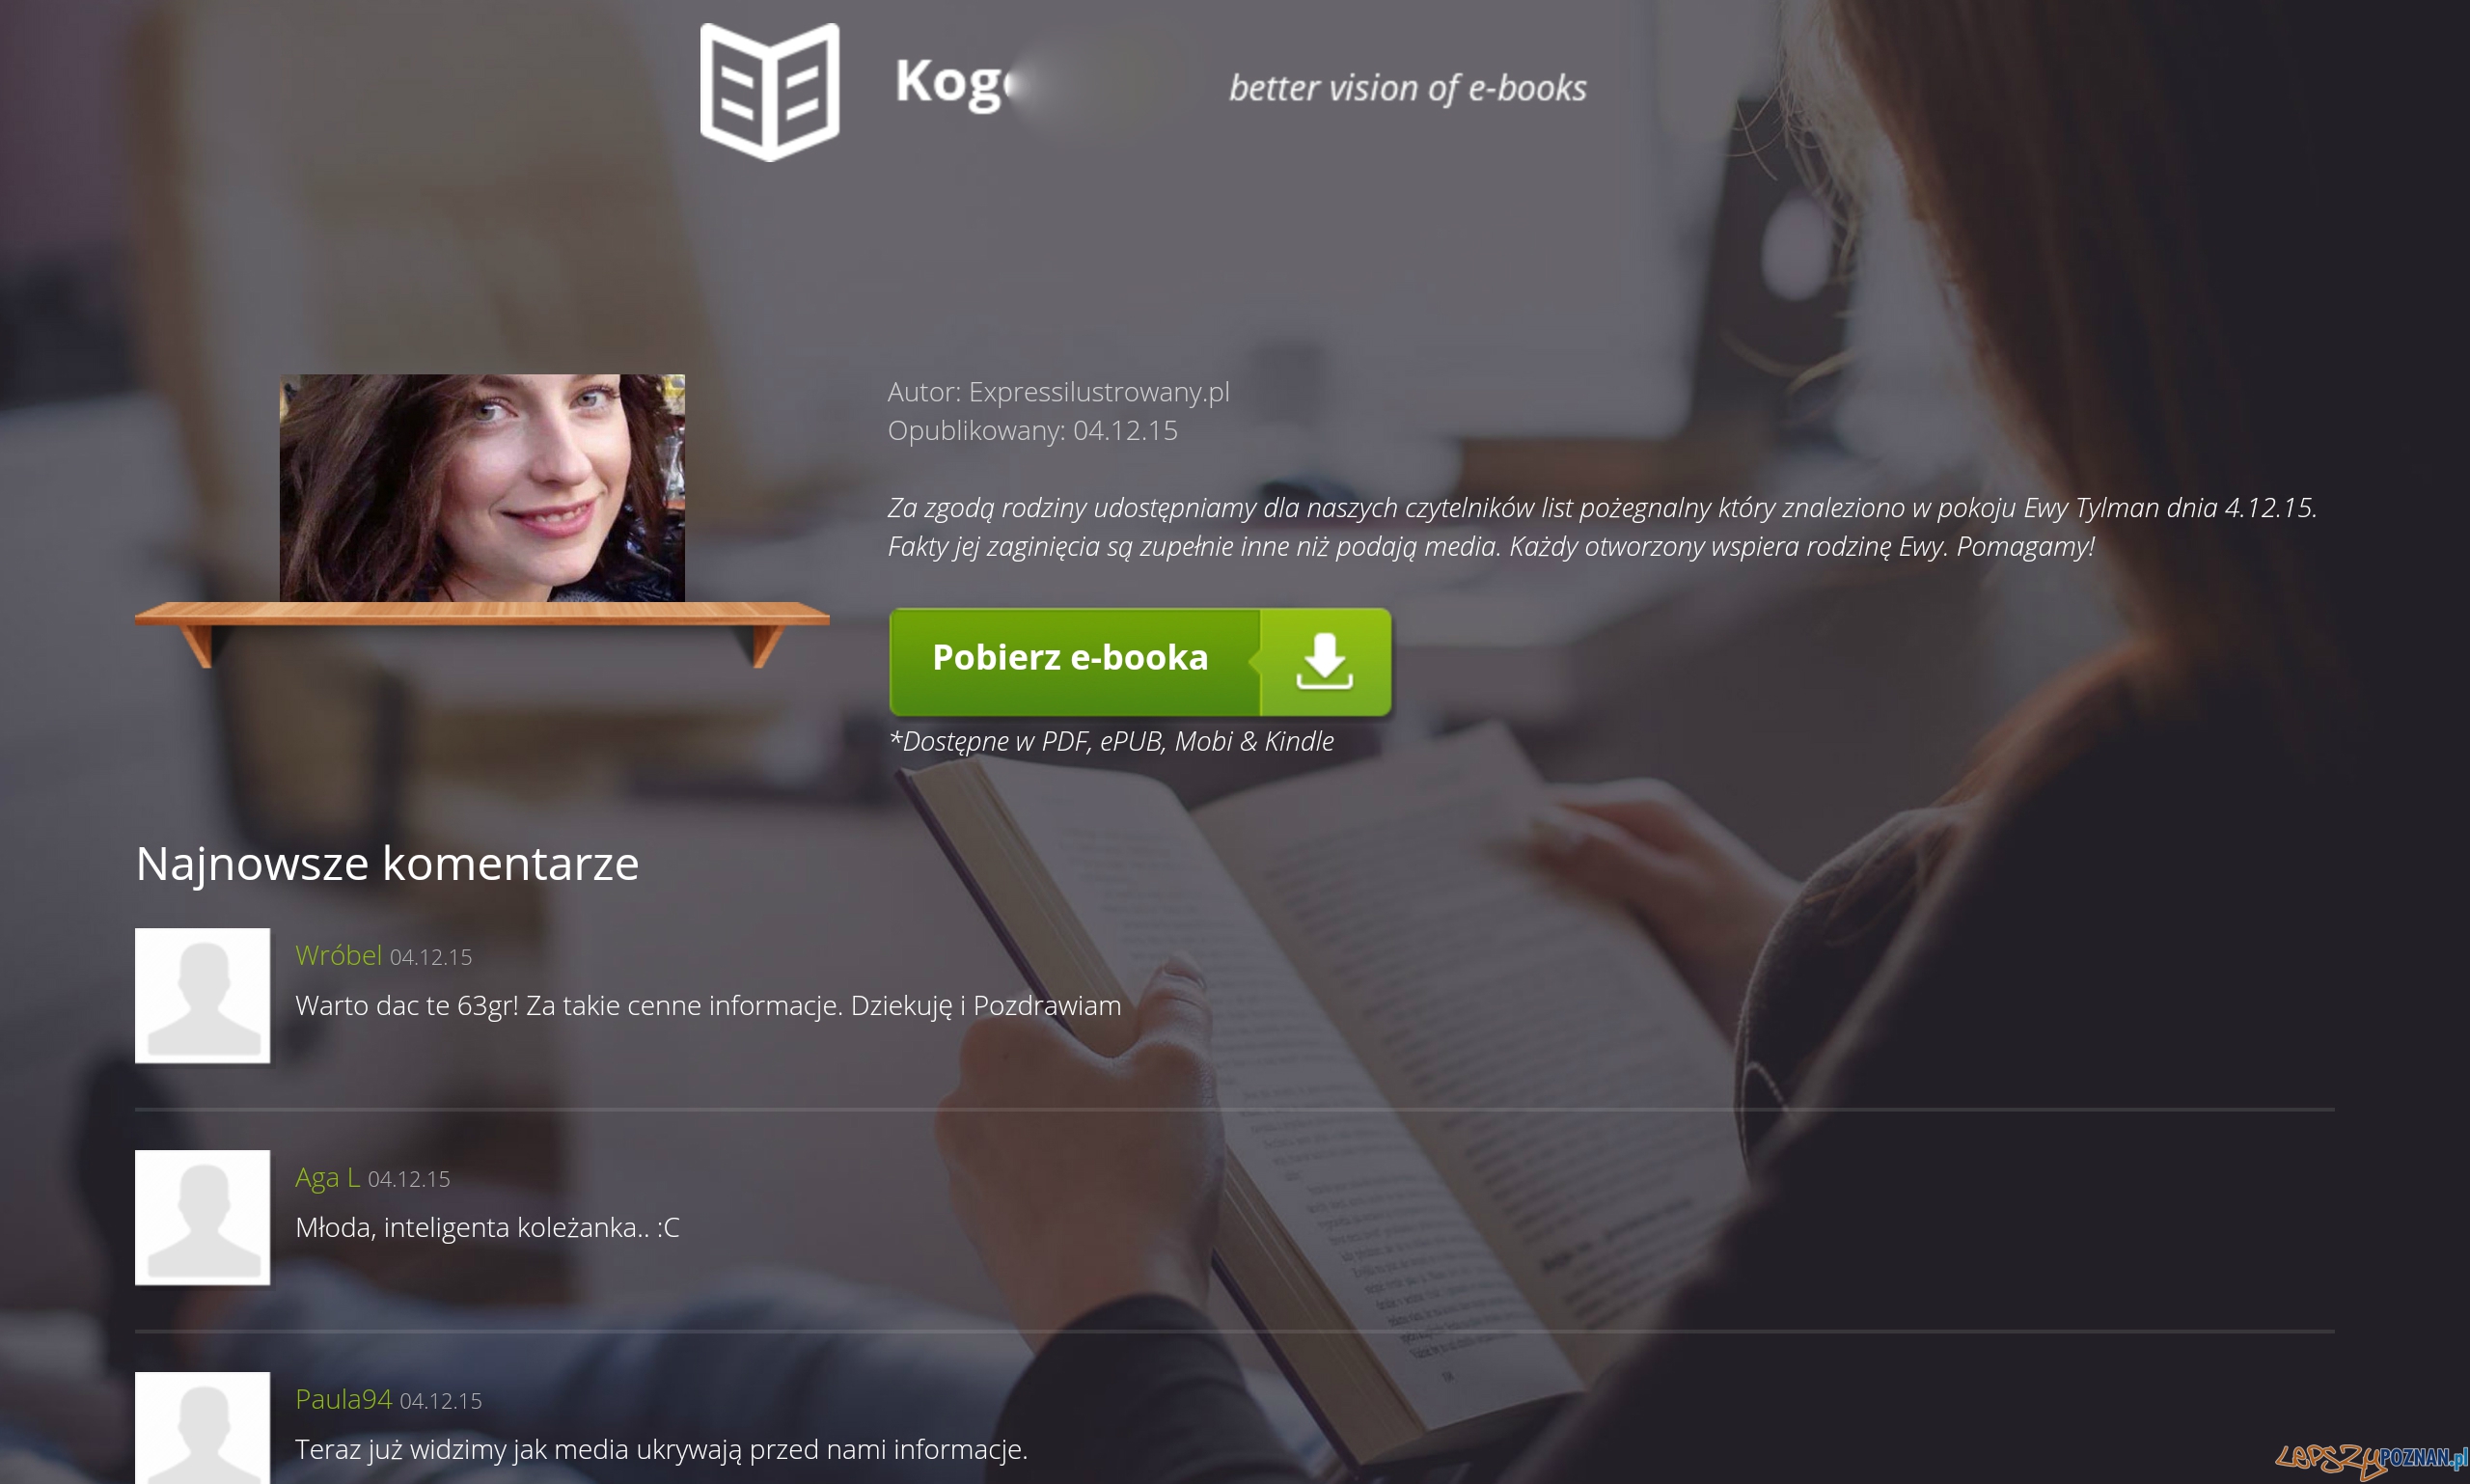
Task: Click the Pobierz e-booka button
Action: click(x=1140, y=661)
